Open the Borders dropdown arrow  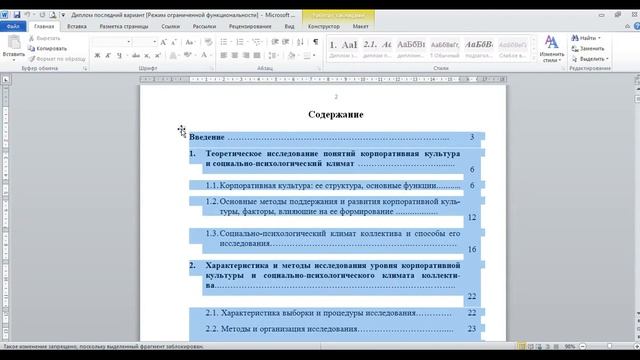[314, 55]
